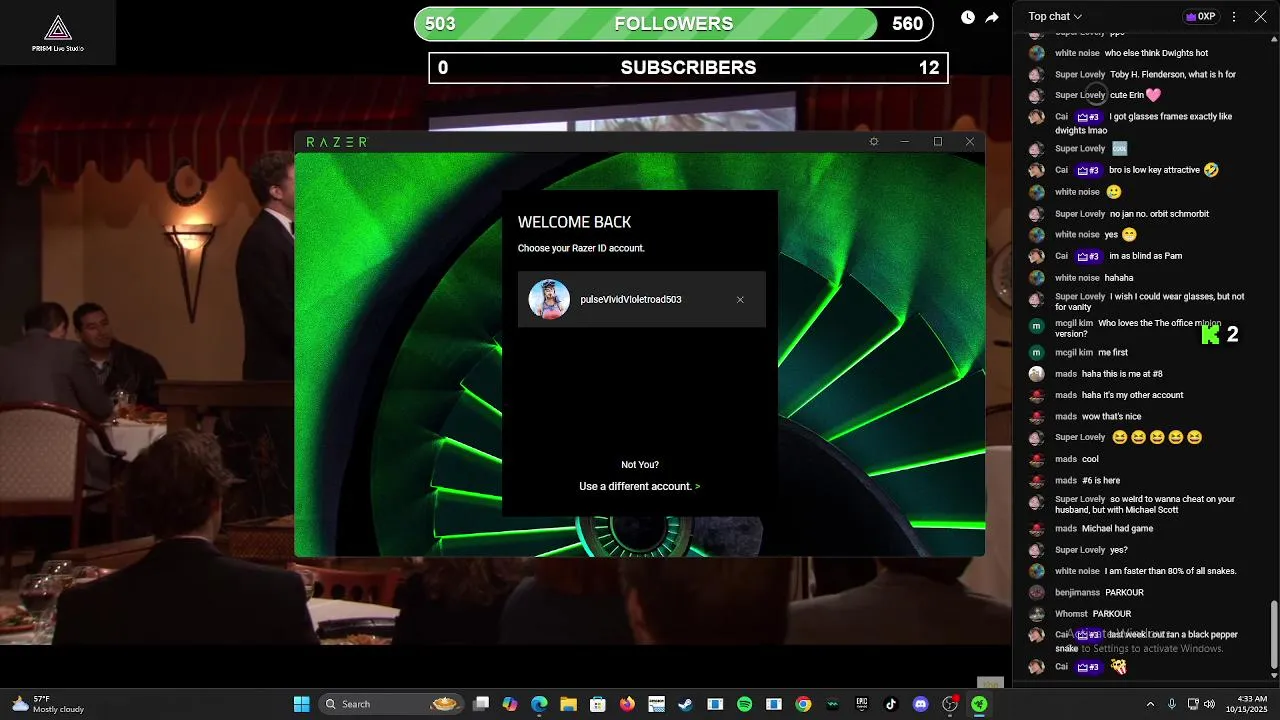
Task: Click the PRISM Live Studio logo
Action: [x=58, y=32]
